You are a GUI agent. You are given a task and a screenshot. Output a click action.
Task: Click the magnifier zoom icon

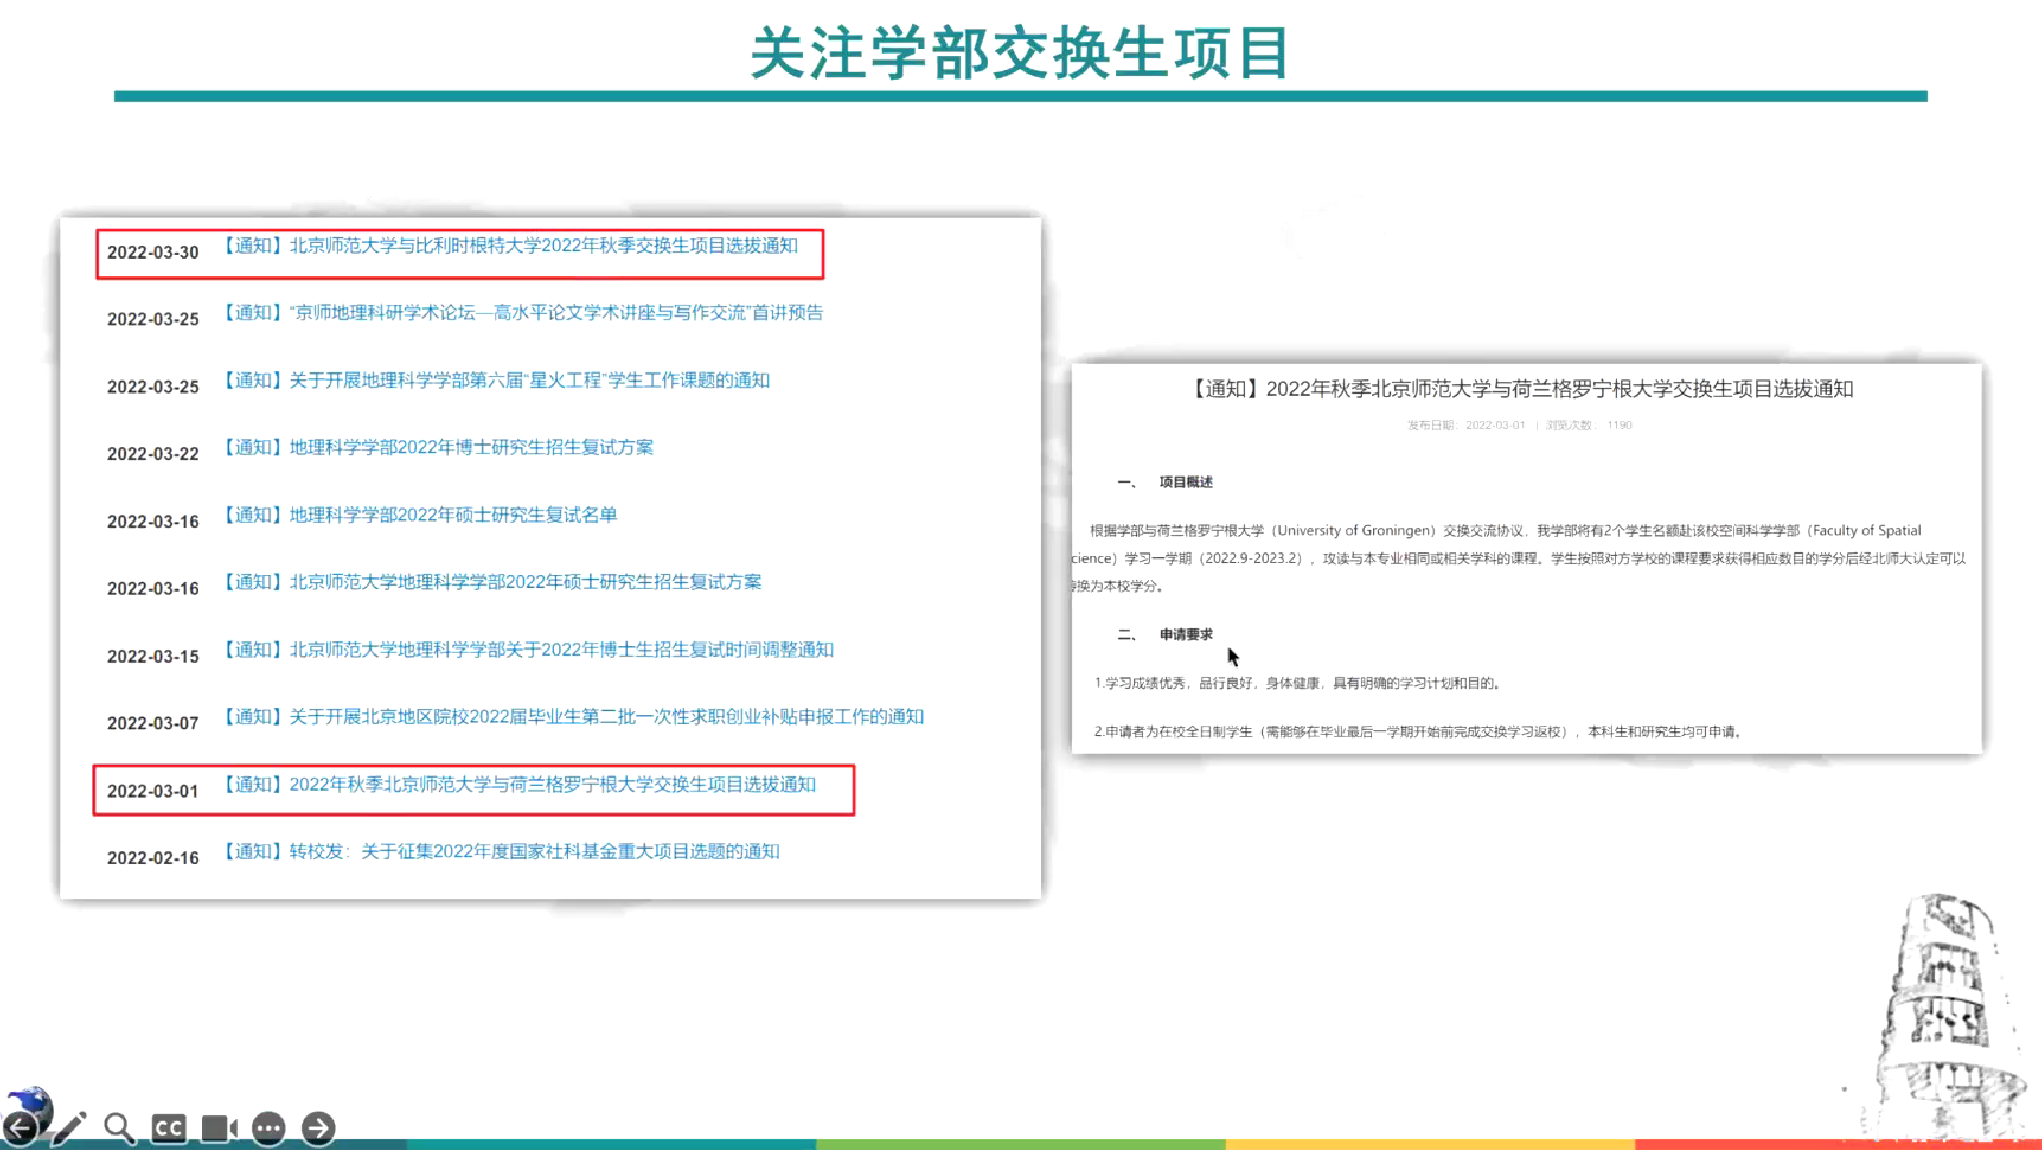point(119,1128)
